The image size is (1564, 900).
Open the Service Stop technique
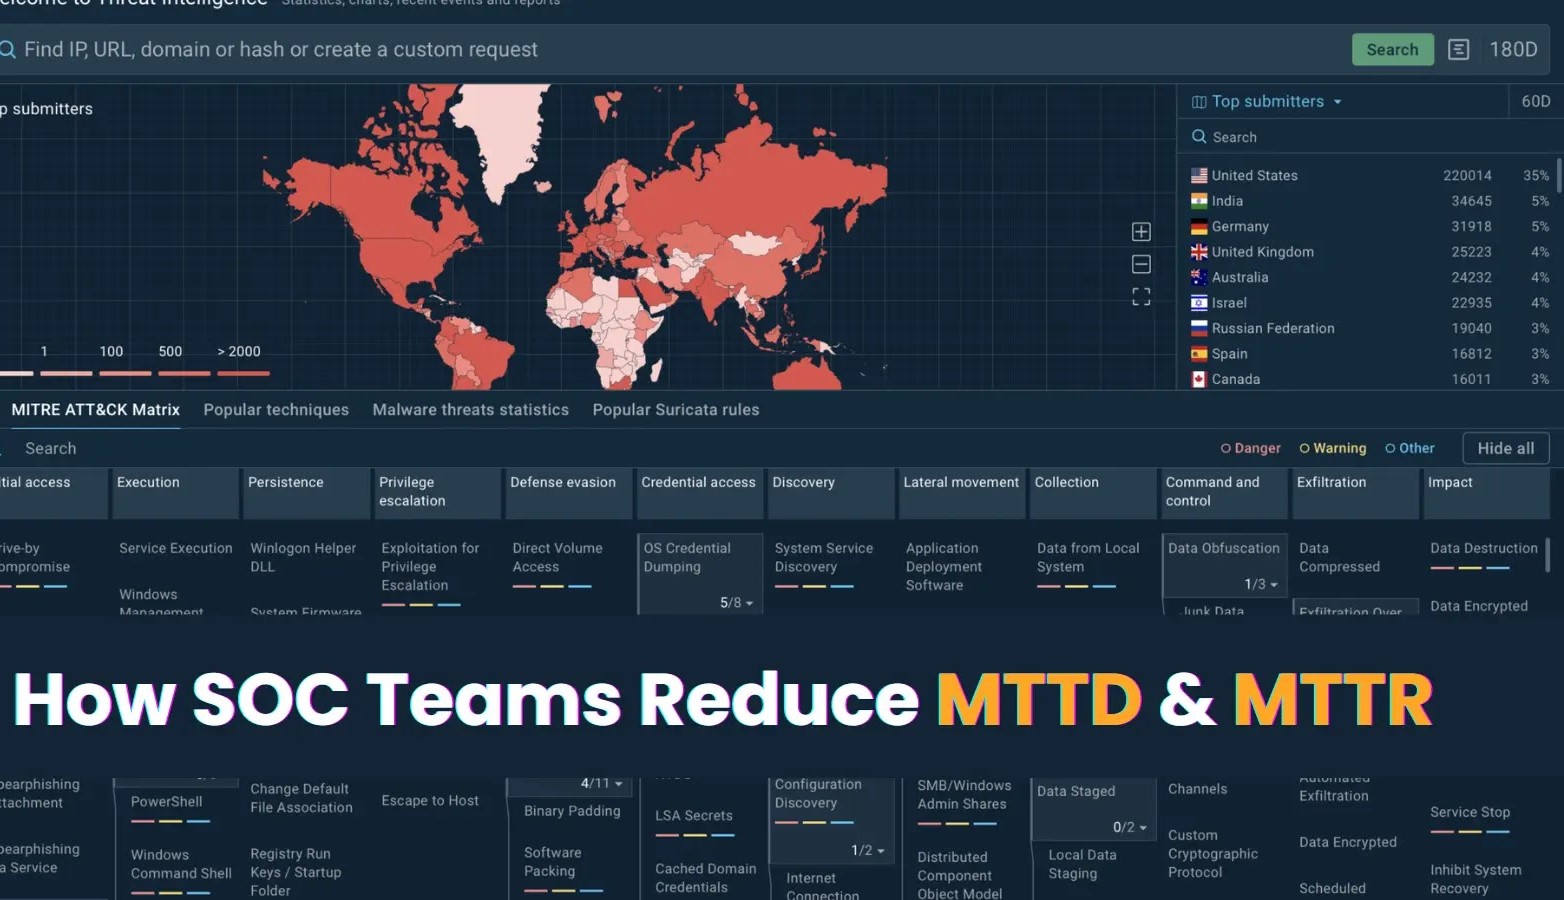click(1469, 812)
